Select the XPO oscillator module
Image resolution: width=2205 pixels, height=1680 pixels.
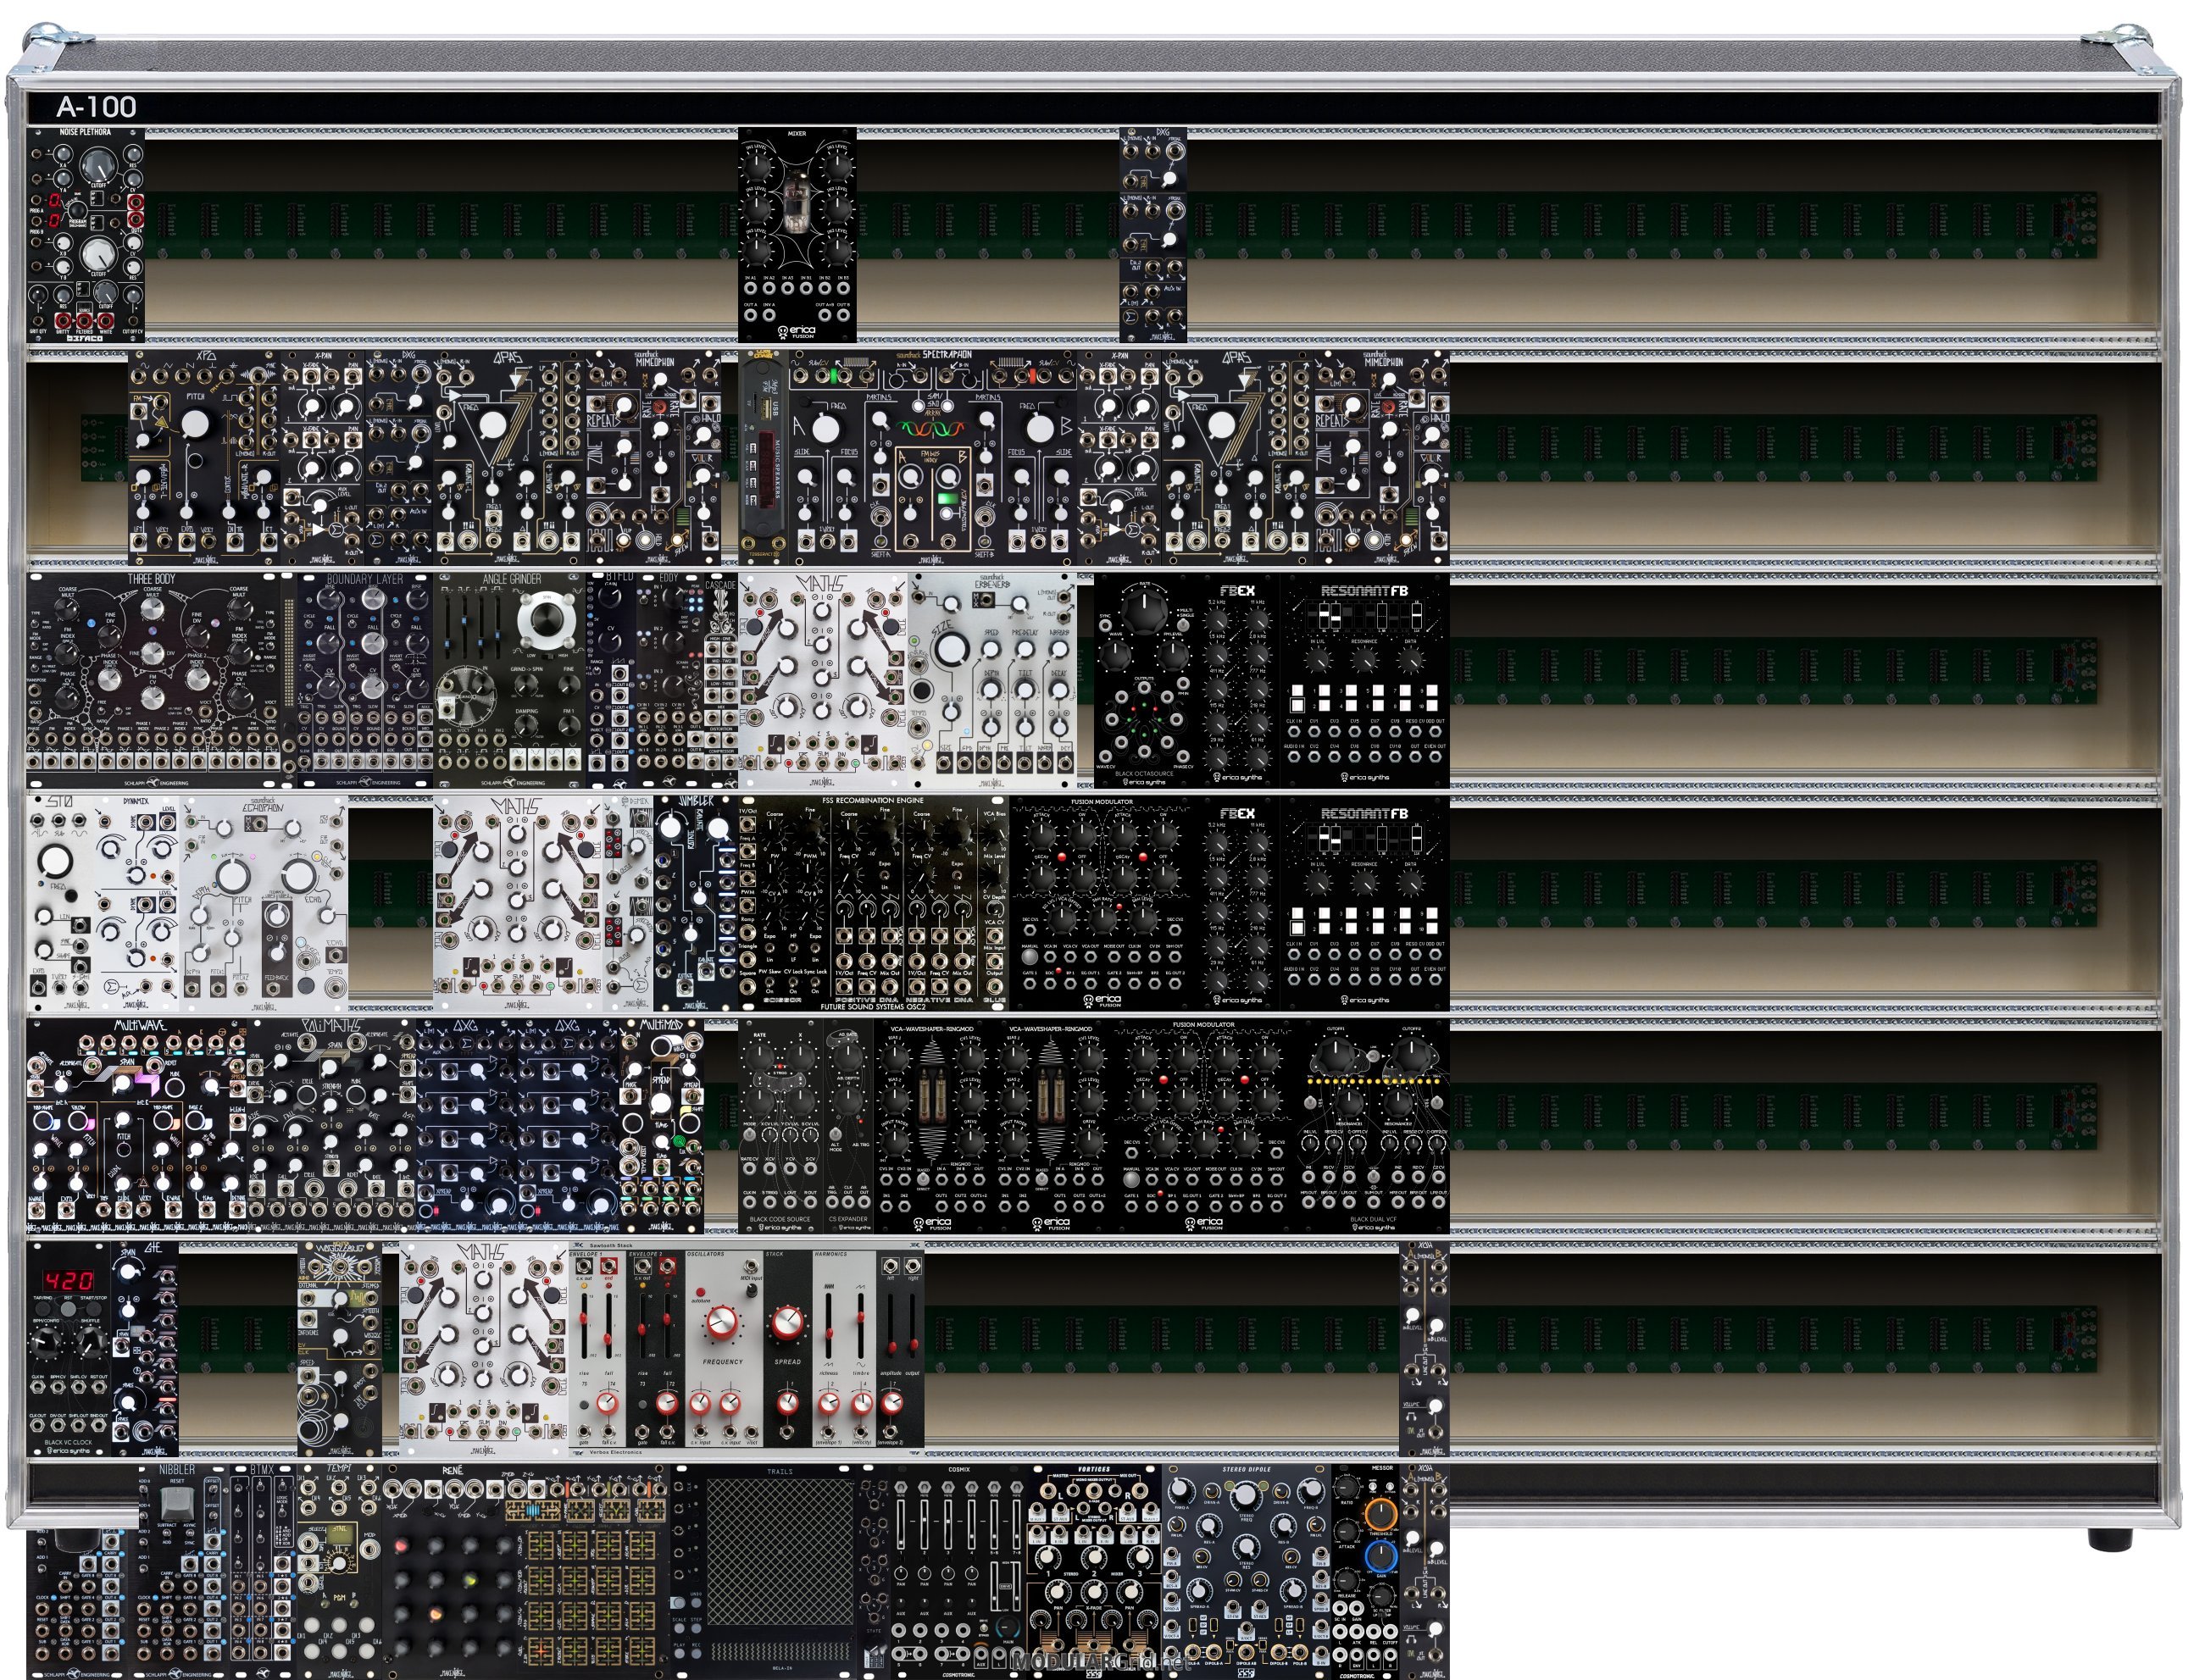(205, 458)
